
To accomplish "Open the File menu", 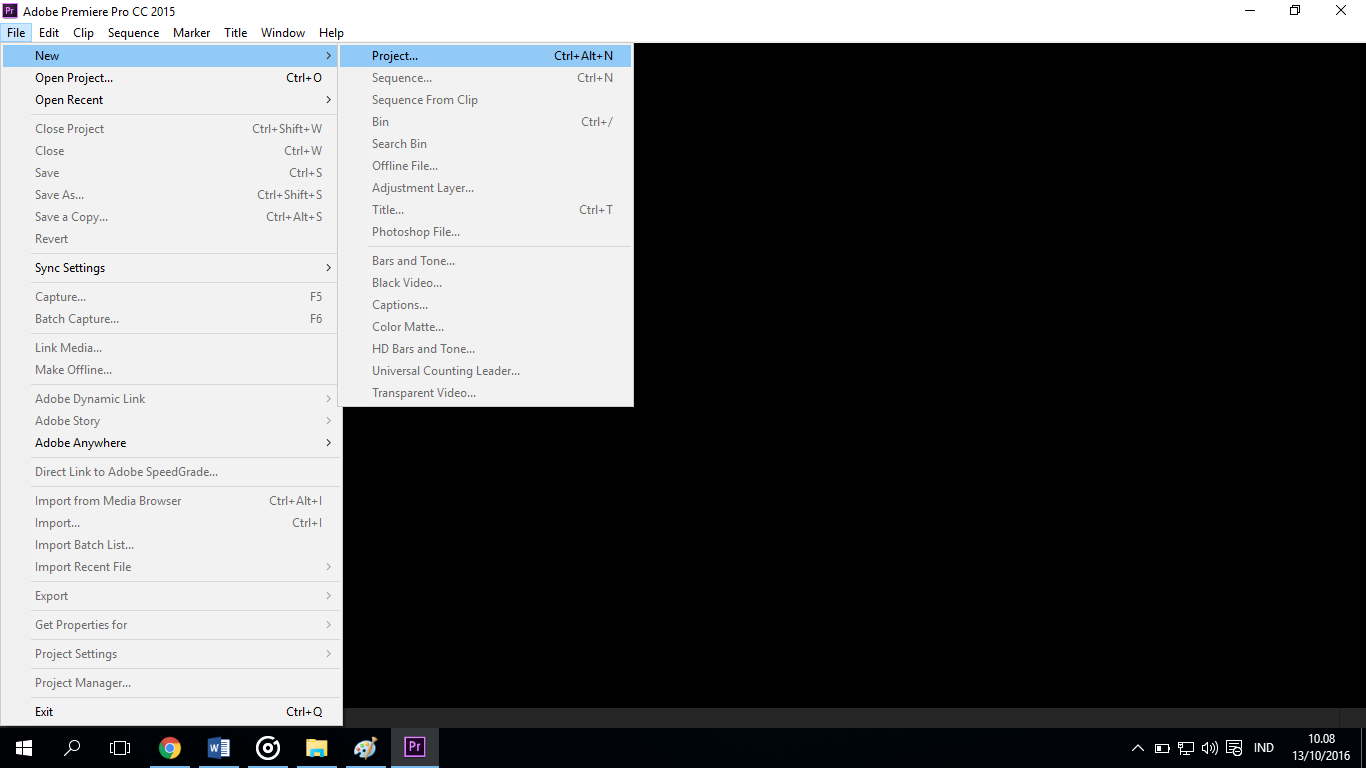I will point(15,33).
